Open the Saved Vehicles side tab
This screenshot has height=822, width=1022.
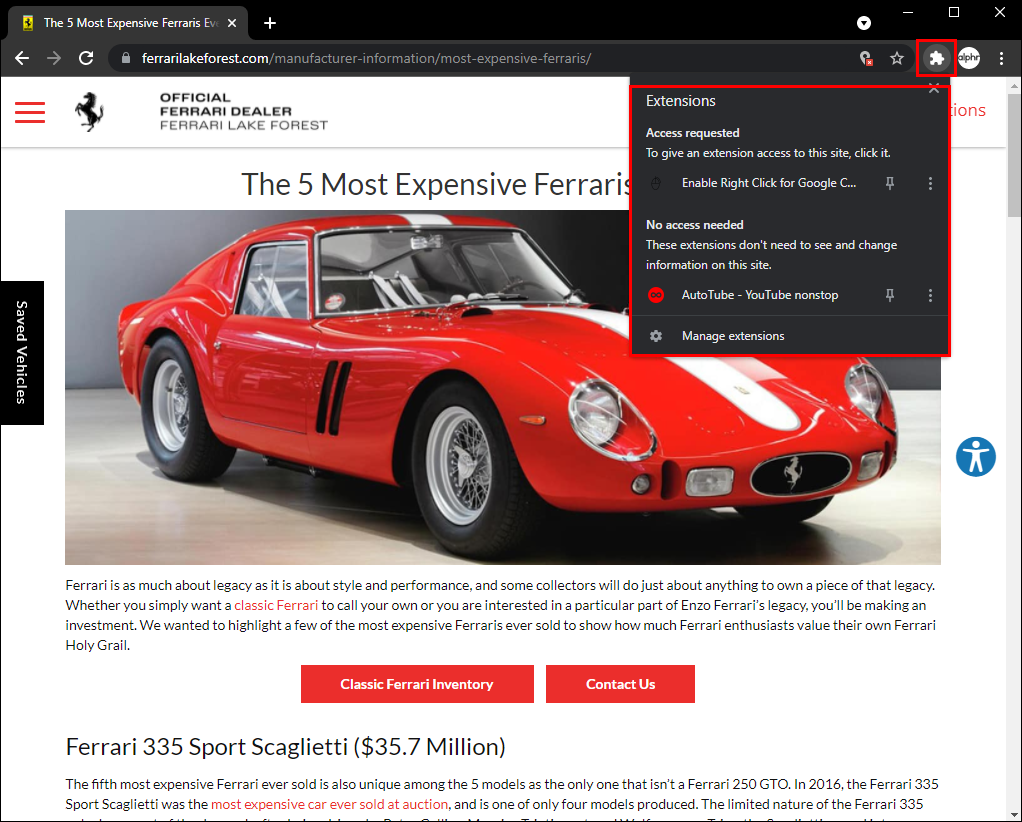(22, 353)
